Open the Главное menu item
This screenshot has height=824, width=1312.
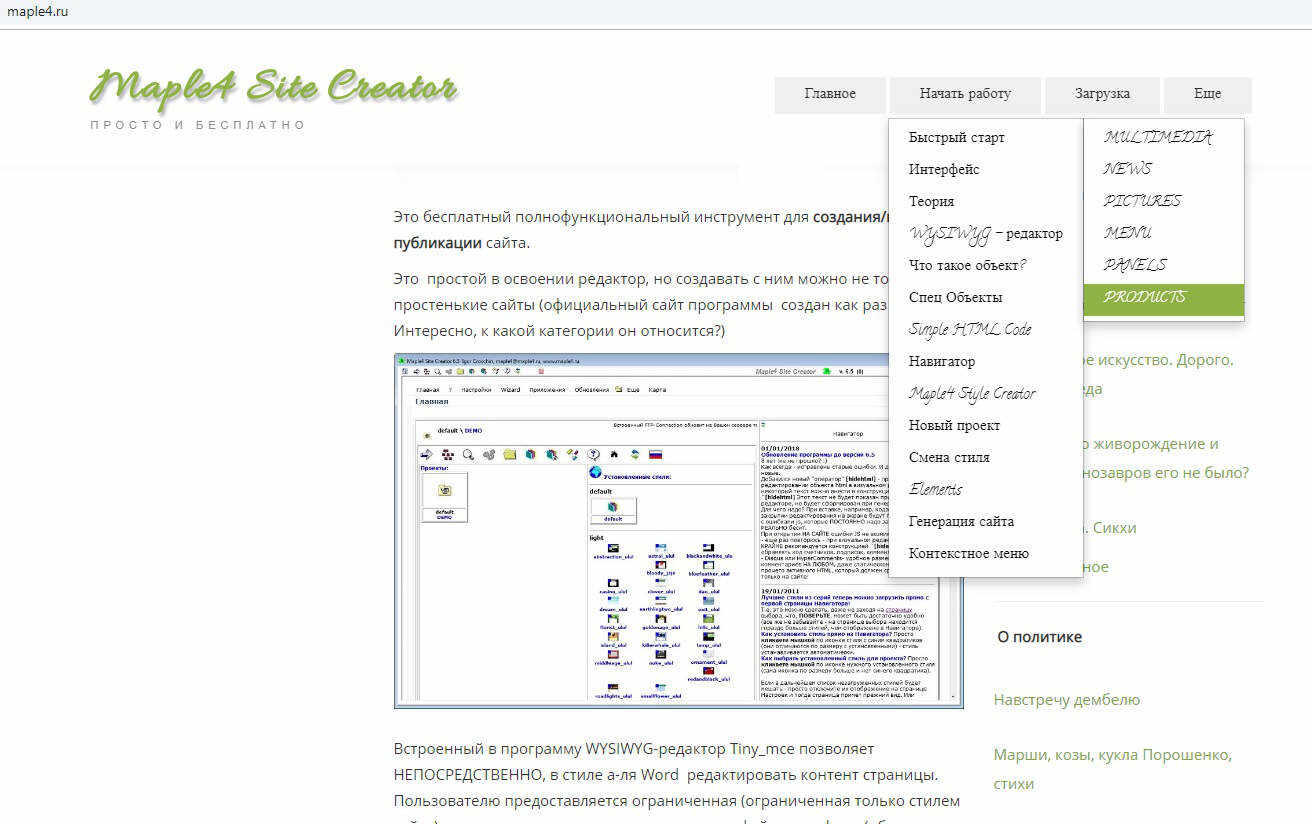pyautogui.click(x=830, y=94)
